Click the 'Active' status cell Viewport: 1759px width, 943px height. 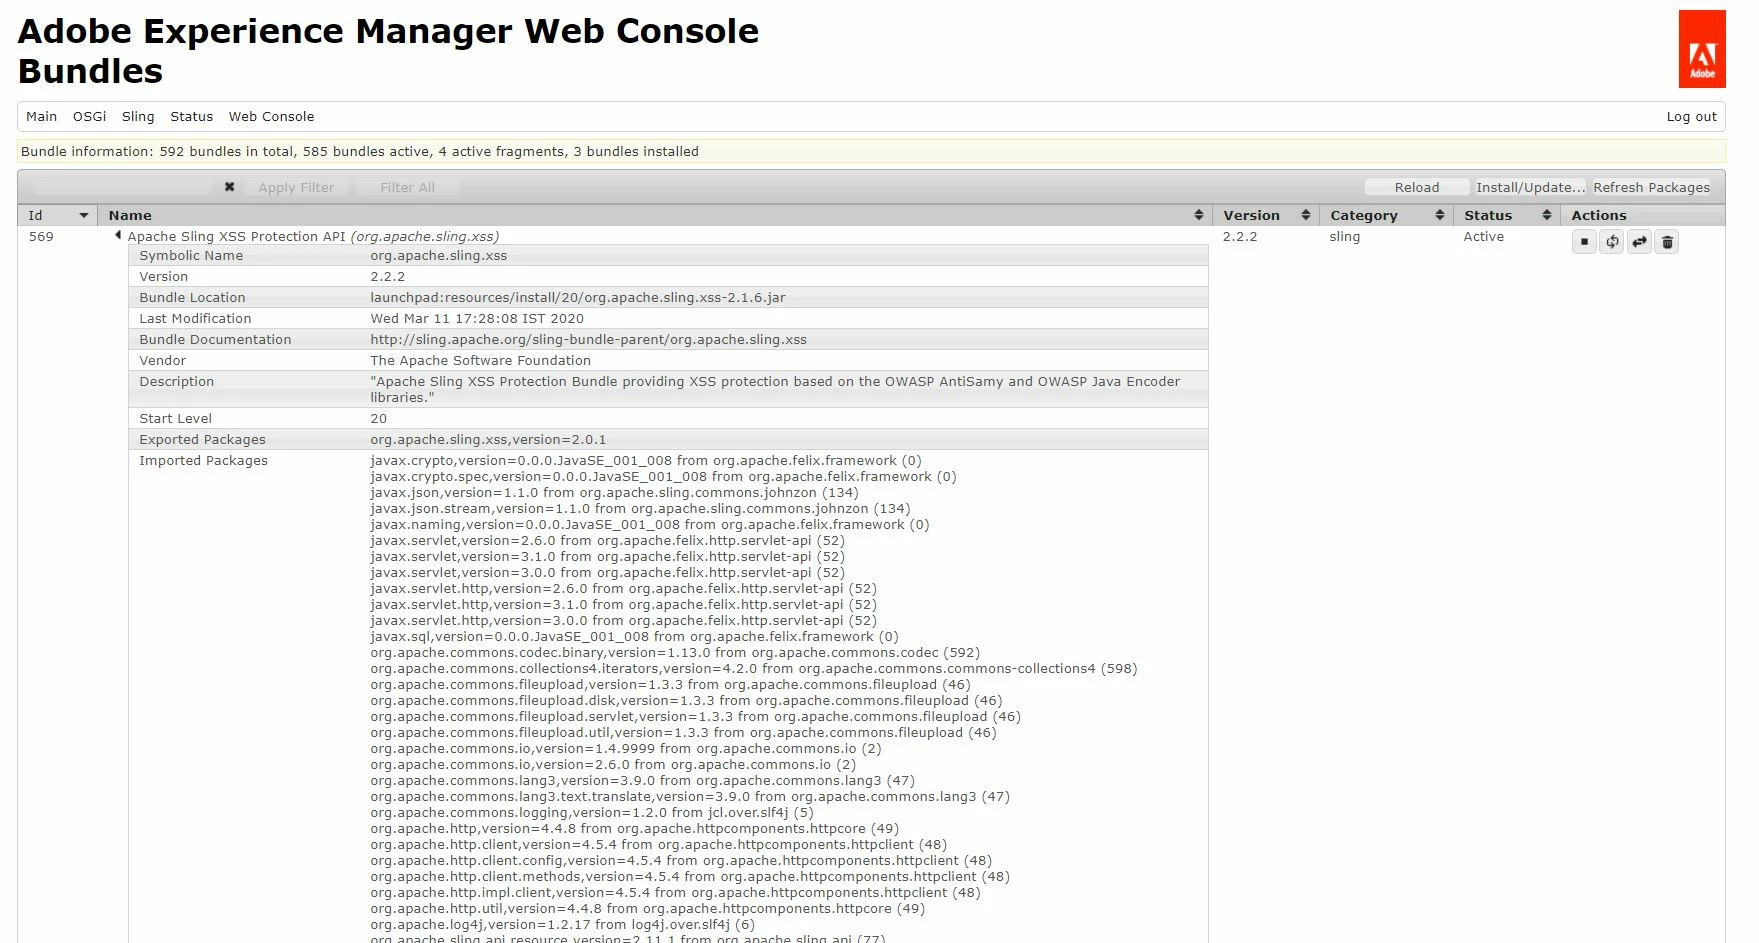click(x=1483, y=237)
